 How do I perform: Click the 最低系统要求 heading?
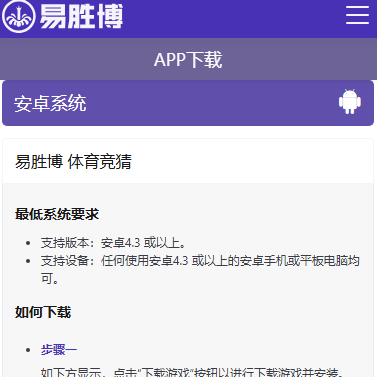tap(57, 214)
